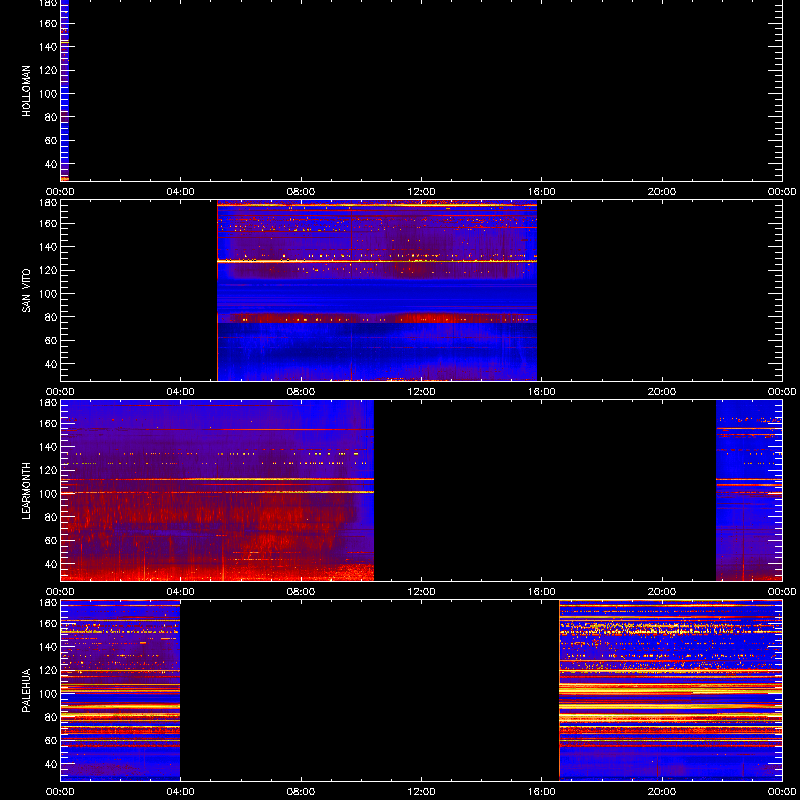Viewport: 800px width, 800px height.
Task: Click Palehua's evening spectrogram data block
Action: coord(670,690)
